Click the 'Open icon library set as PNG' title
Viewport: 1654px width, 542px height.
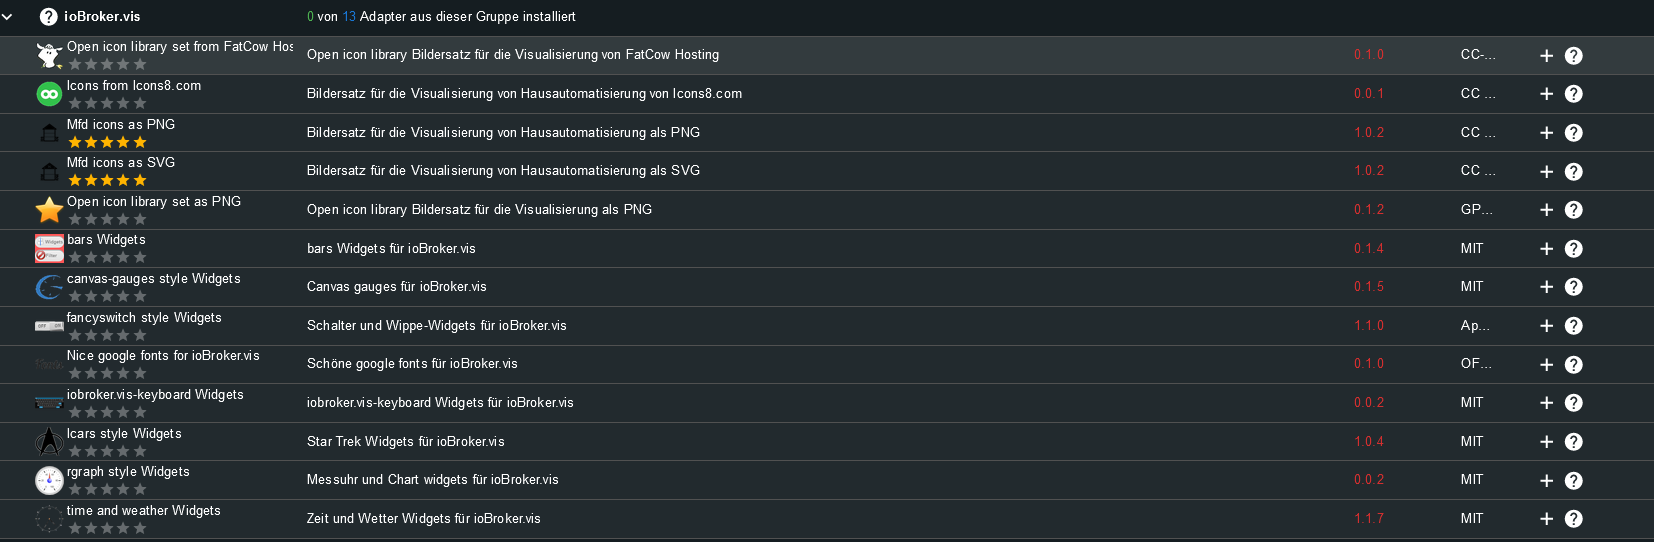154,201
